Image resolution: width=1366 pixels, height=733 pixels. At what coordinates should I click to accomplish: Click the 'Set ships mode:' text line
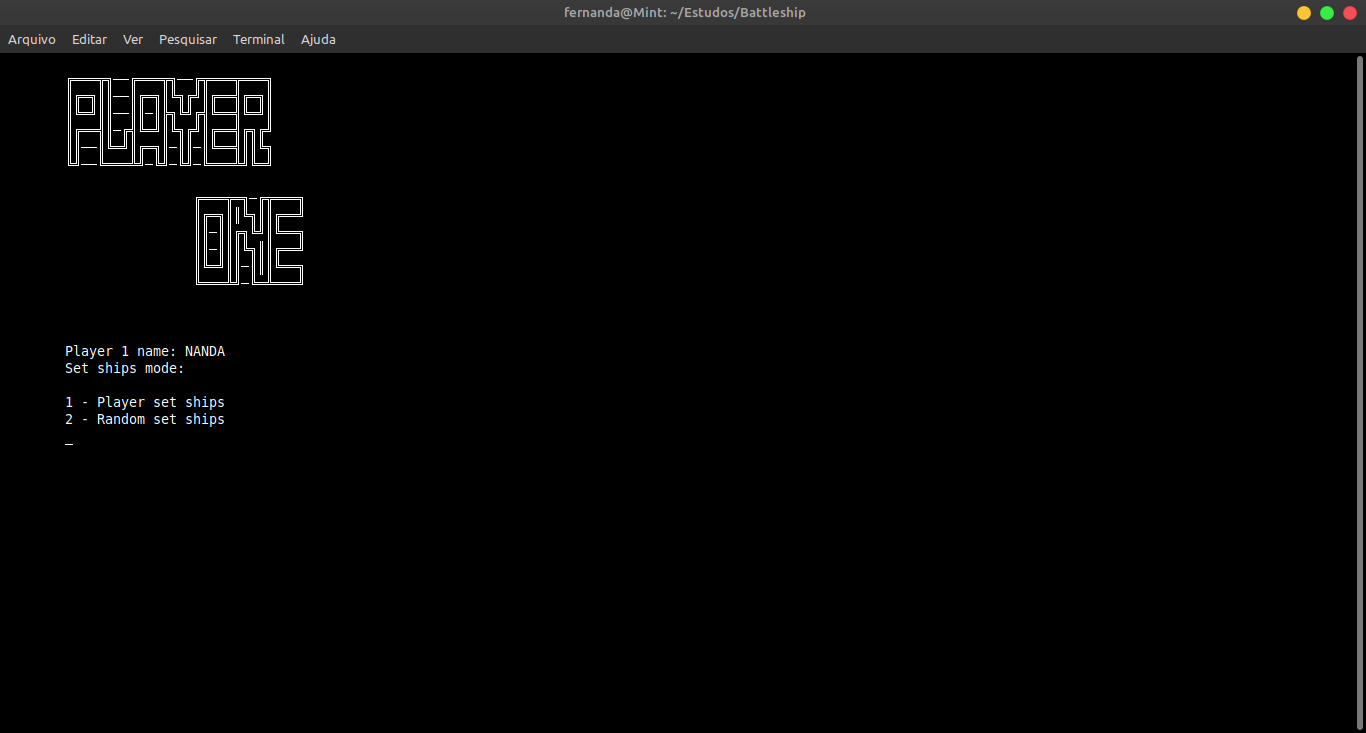123,368
